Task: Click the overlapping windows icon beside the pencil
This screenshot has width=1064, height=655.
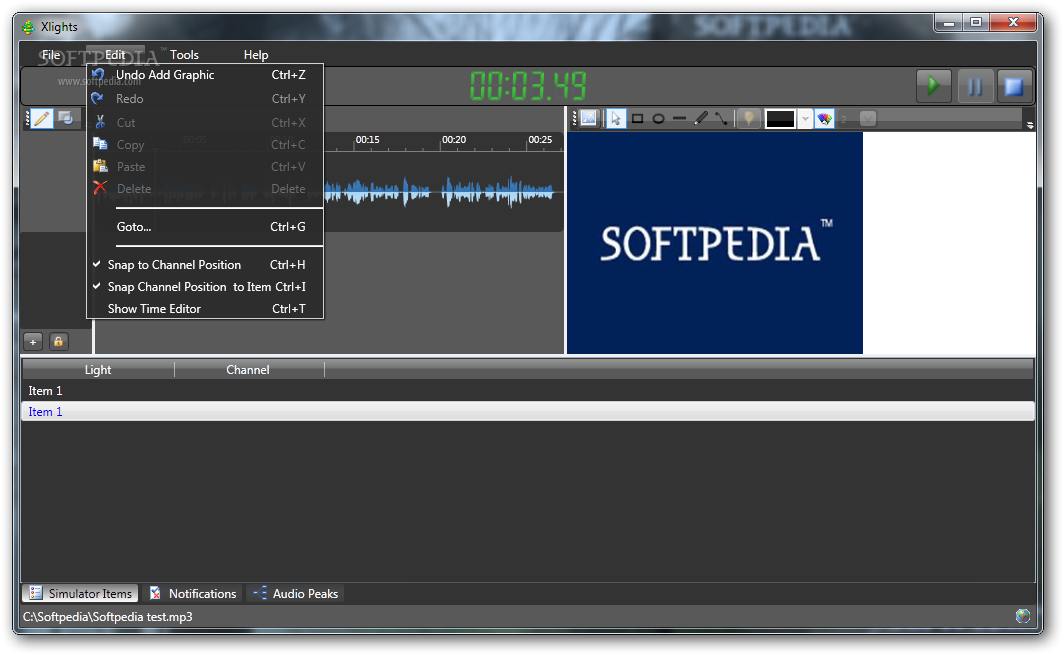Action: point(66,118)
